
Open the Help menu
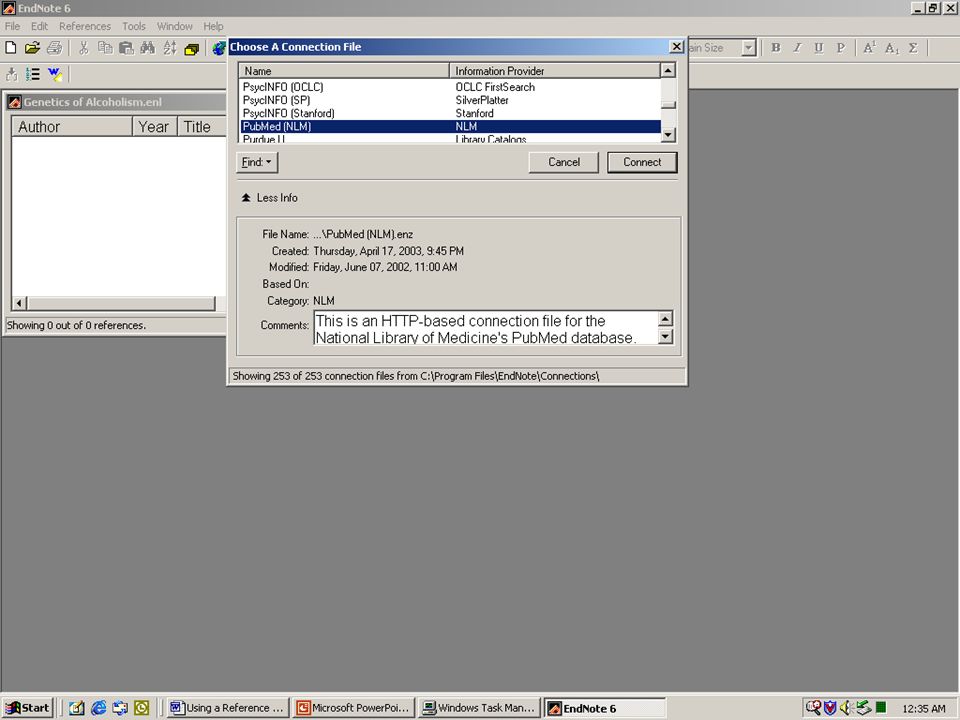click(x=213, y=26)
